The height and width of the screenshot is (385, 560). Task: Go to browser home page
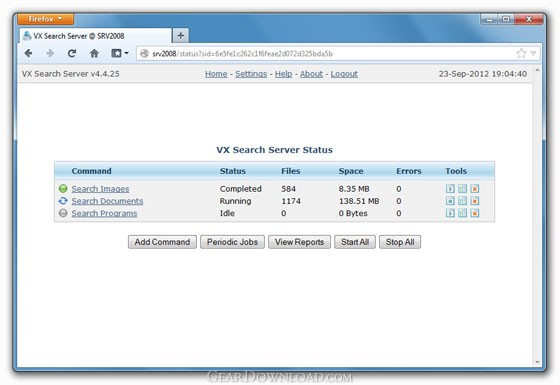pos(94,54)
